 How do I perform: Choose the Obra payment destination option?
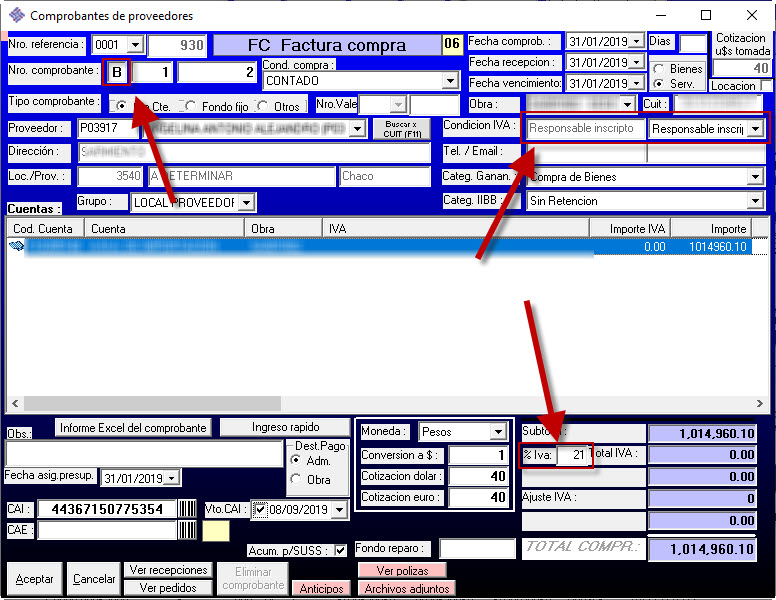pyautogui.click(x=296, y=479)
